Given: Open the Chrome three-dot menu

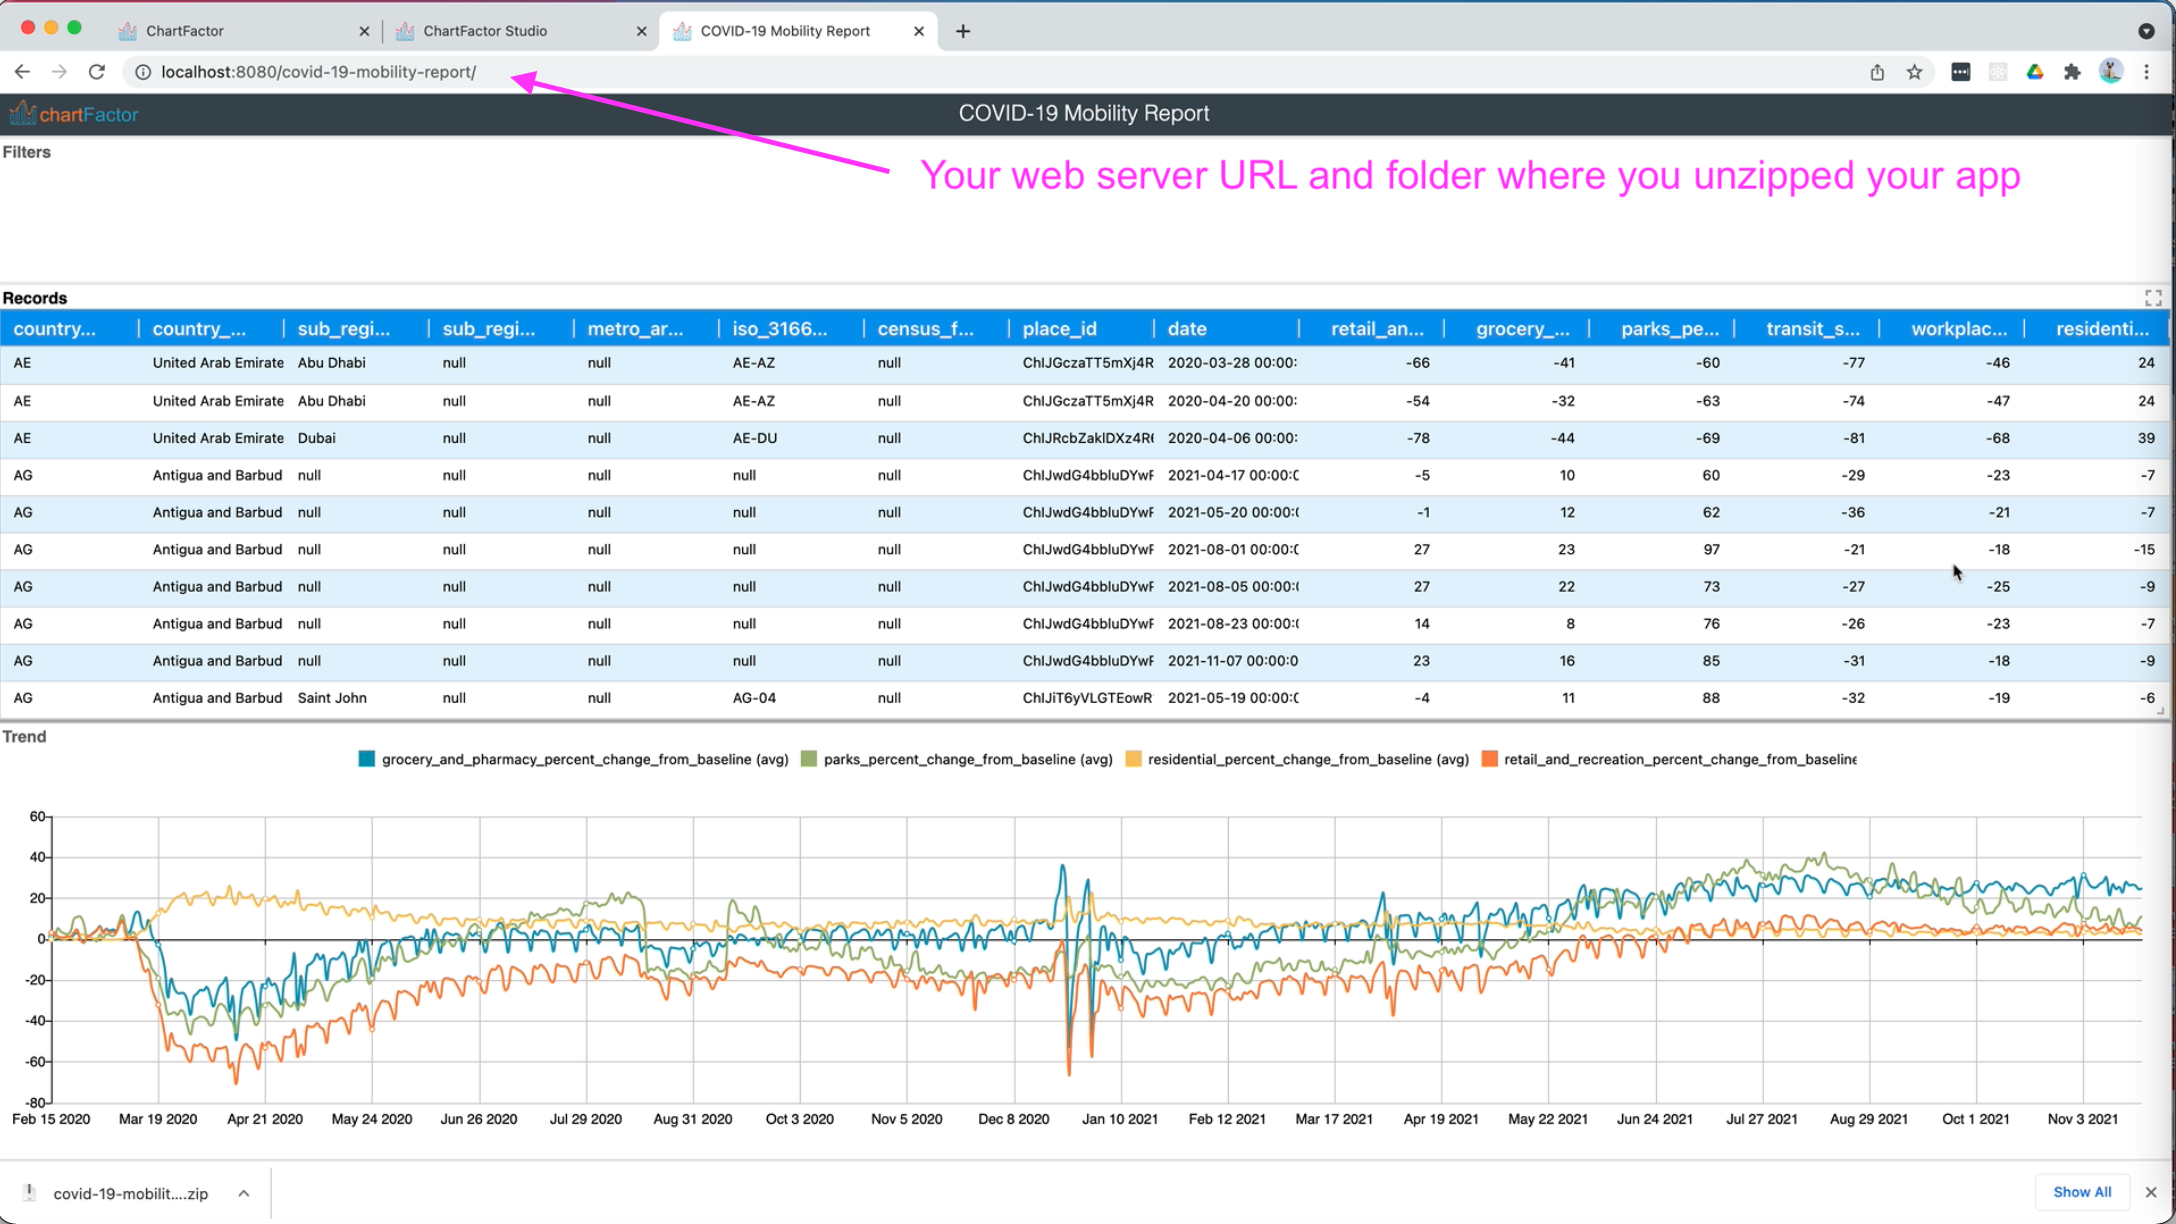Looking at the screenshot, I should pos(2146,72).
